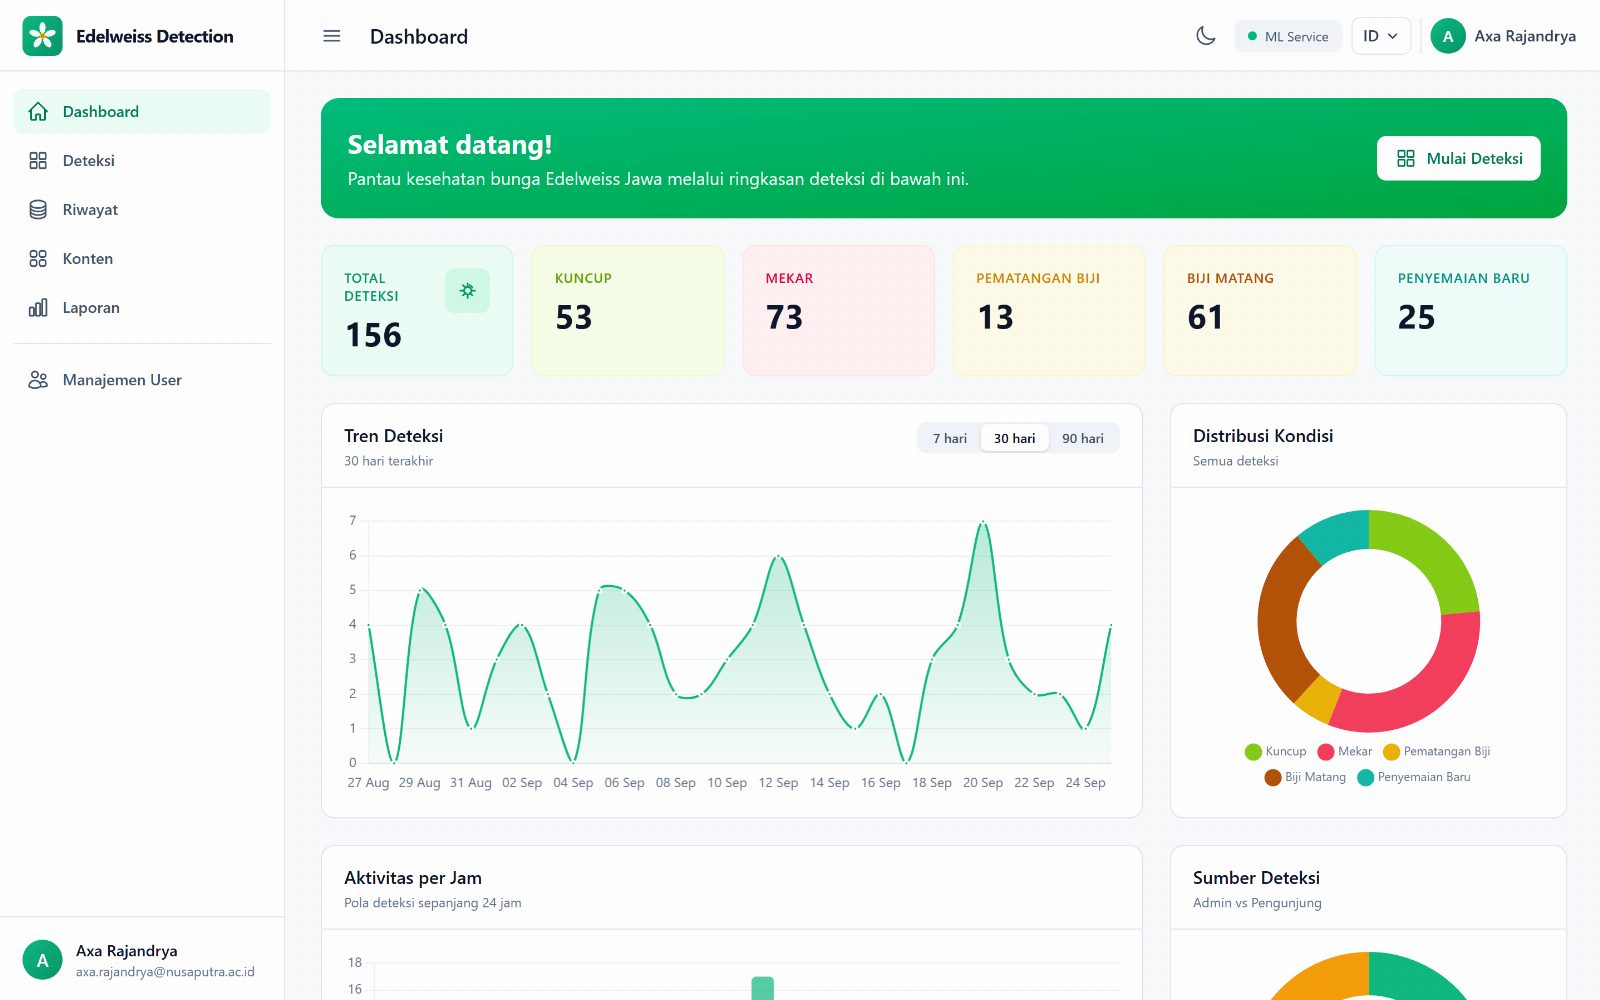Click the green avatar in sidebar footer
Image resolution: width=1600 pixels, height=1000 pixels.
click(x=42, y=960)
